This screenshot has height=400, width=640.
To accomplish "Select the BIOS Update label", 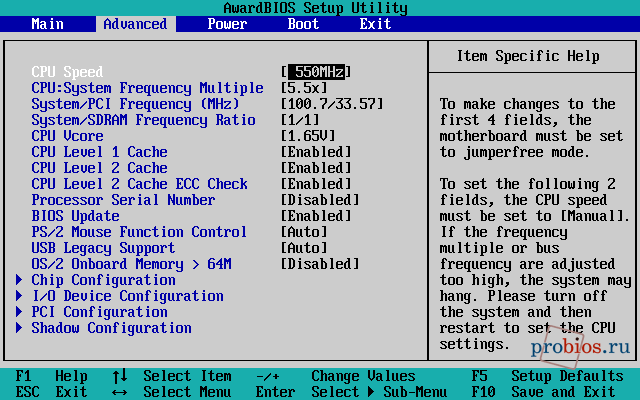I will (75, 216).
